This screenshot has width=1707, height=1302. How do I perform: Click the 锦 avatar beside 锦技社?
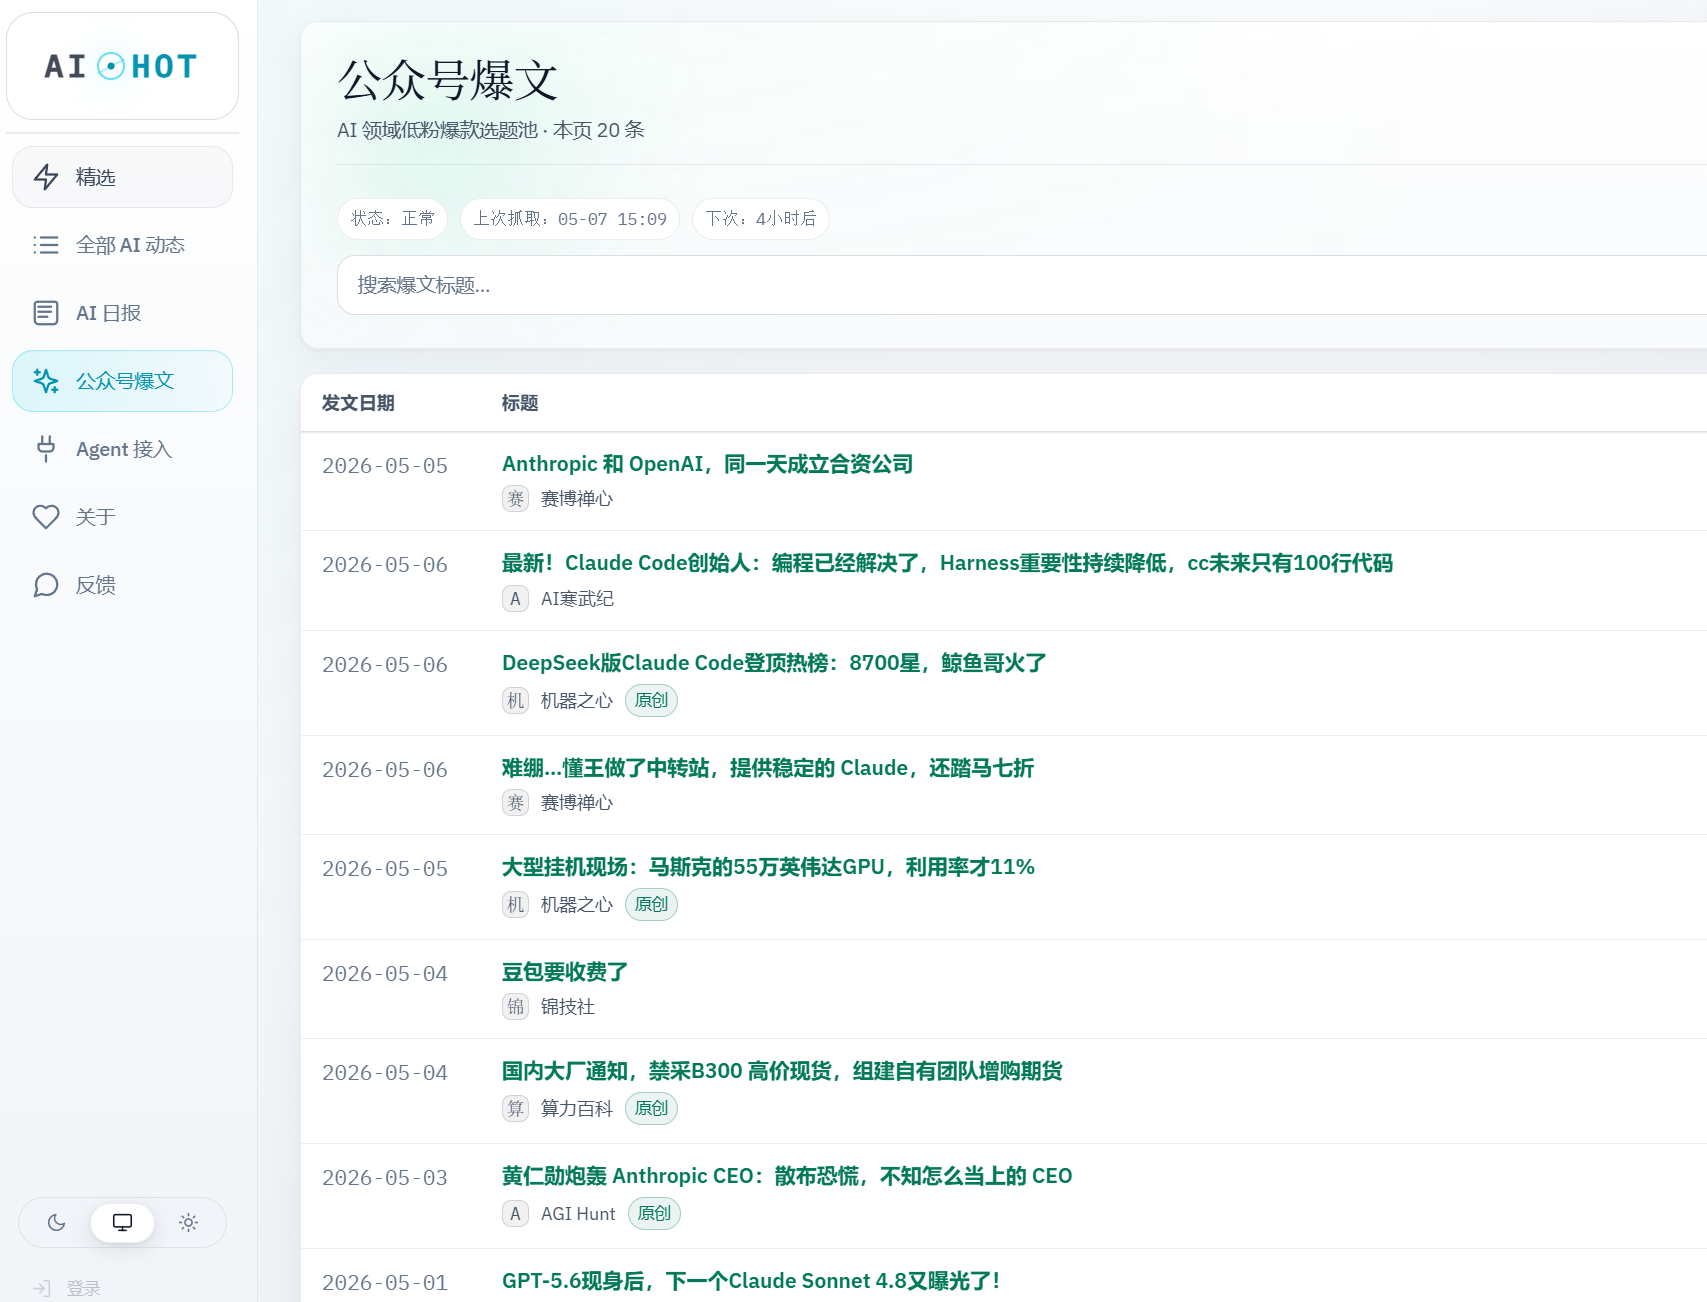point(515,1006)
